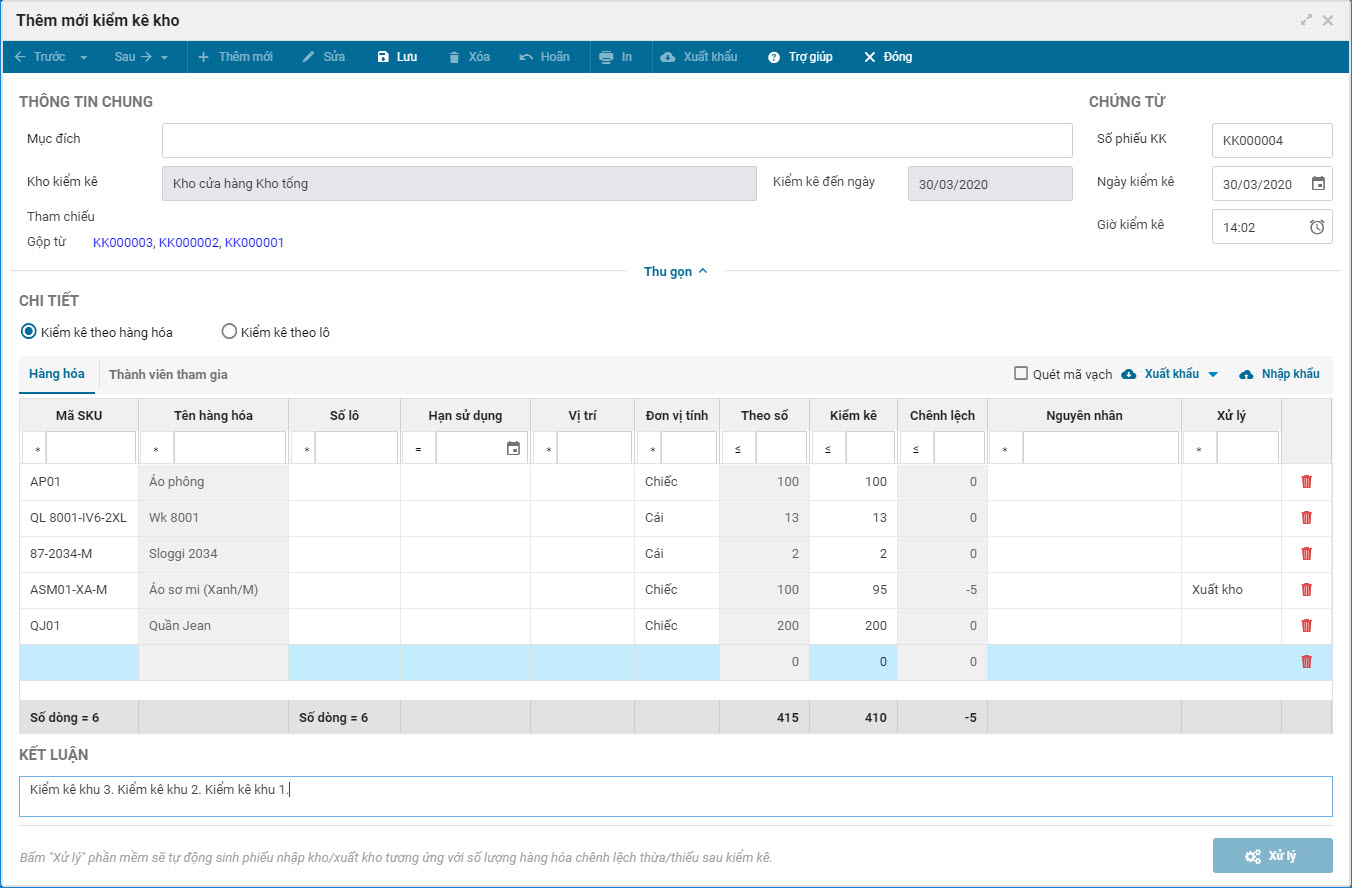Expand the Xuất khẩu dropdown above table
The width and height of the screenshot is (1352, 888).
click(1213, 374)
